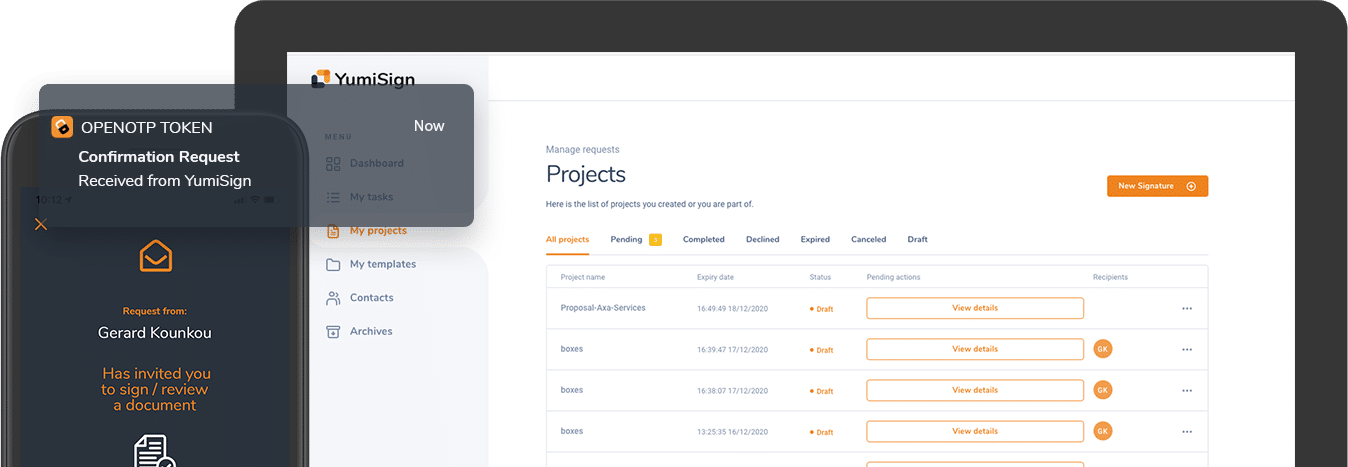Open three-dot menu of last boxes row

pos(1187,432)
